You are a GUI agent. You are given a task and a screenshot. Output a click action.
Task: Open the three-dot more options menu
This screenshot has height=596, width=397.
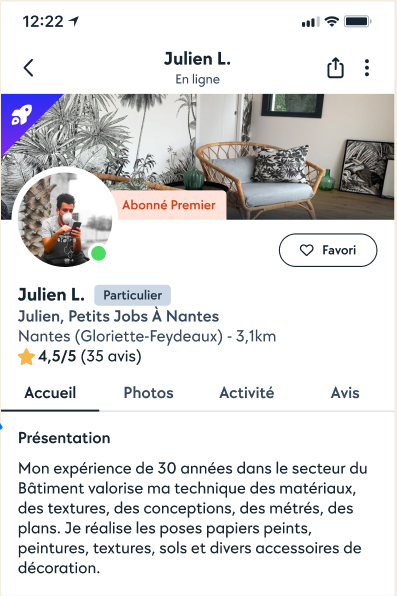tap(367, 68)
